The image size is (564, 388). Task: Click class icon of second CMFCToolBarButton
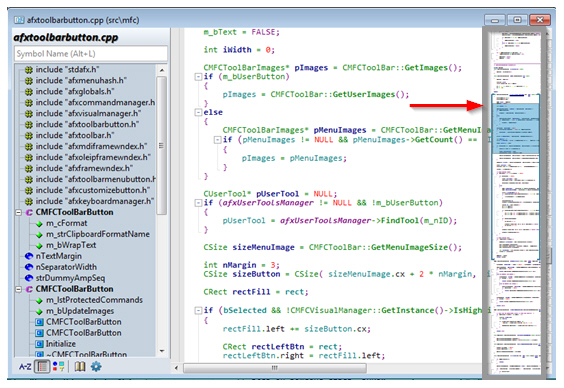click(29, 289)
